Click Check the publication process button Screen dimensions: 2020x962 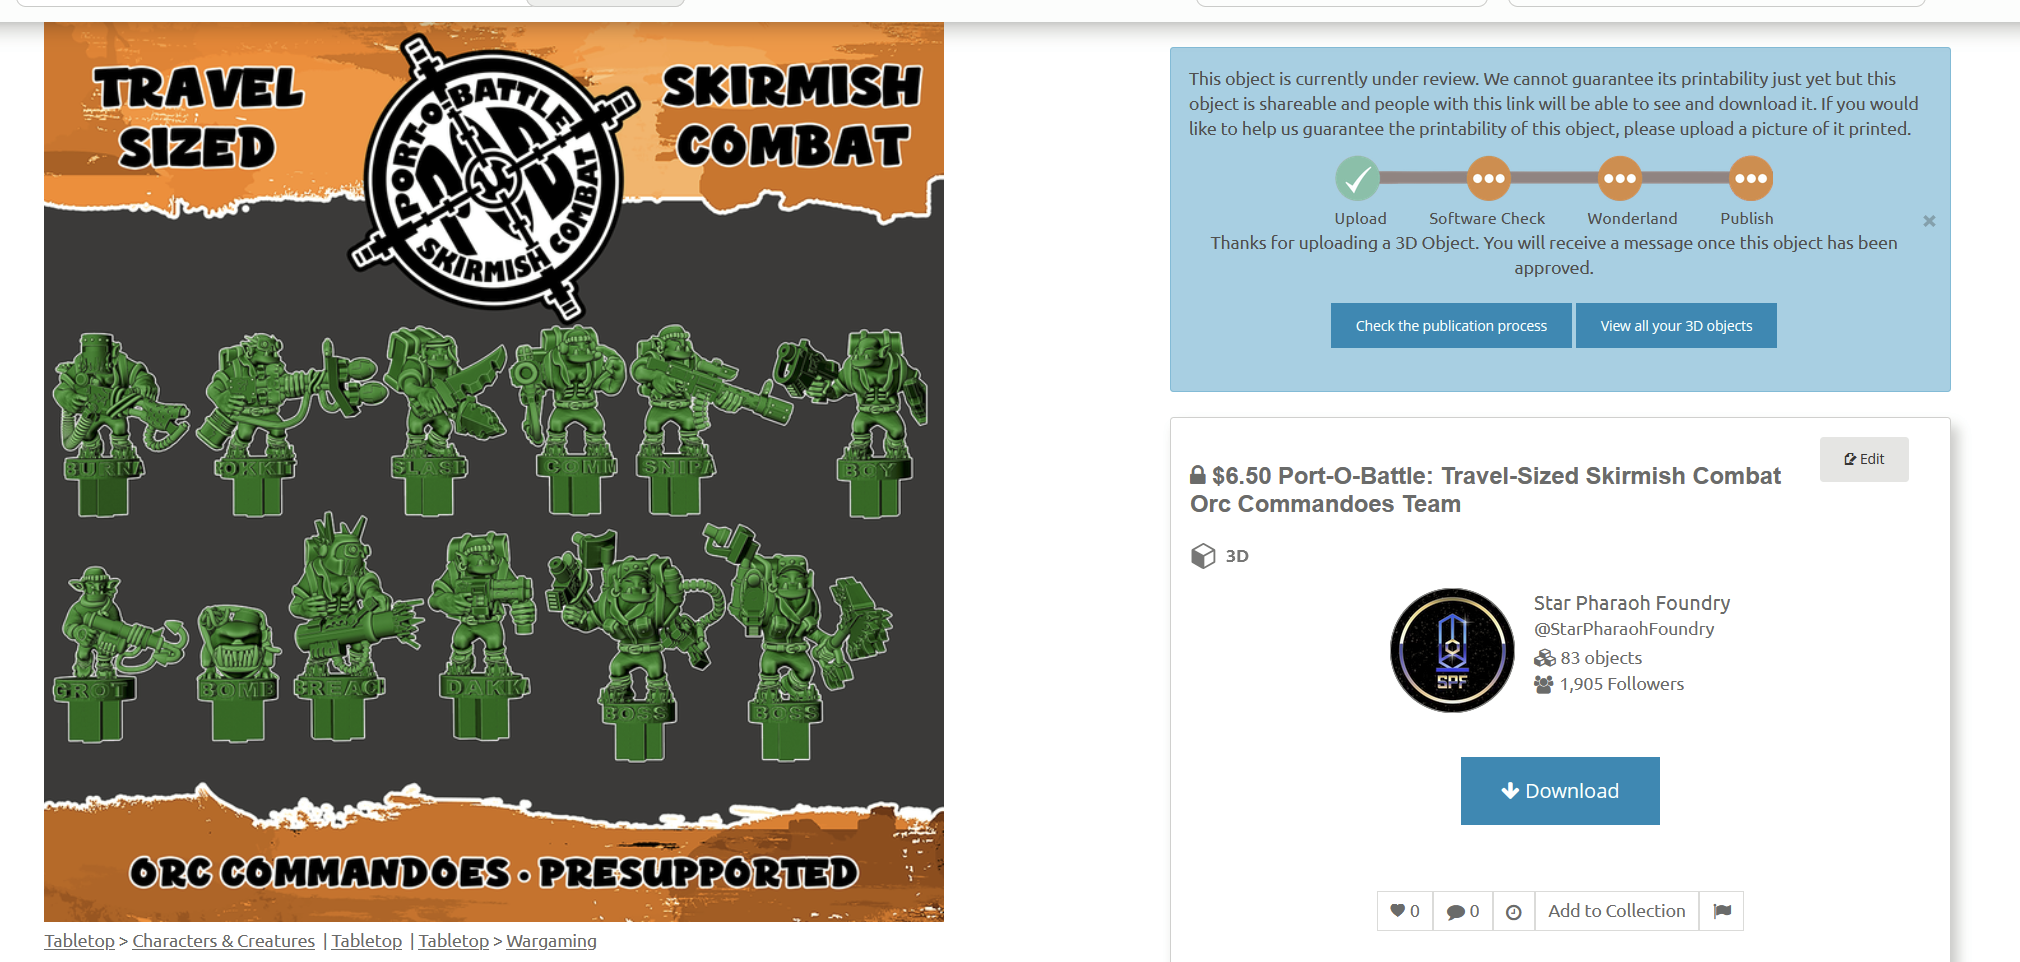click(x=1451, y=326)
